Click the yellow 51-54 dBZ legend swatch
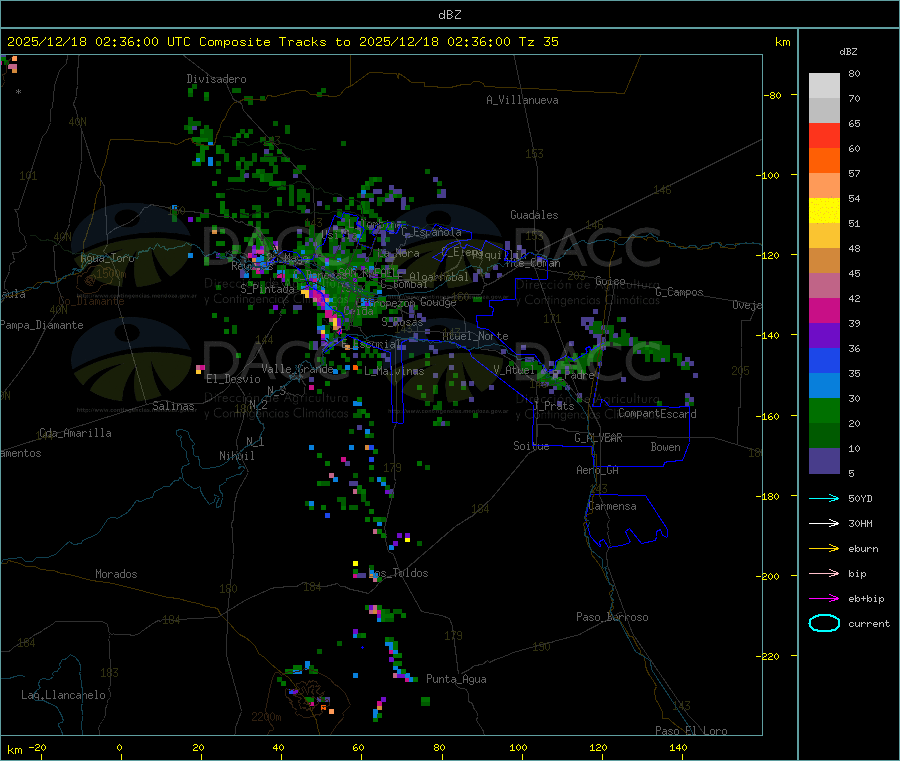 coord(824,211)
